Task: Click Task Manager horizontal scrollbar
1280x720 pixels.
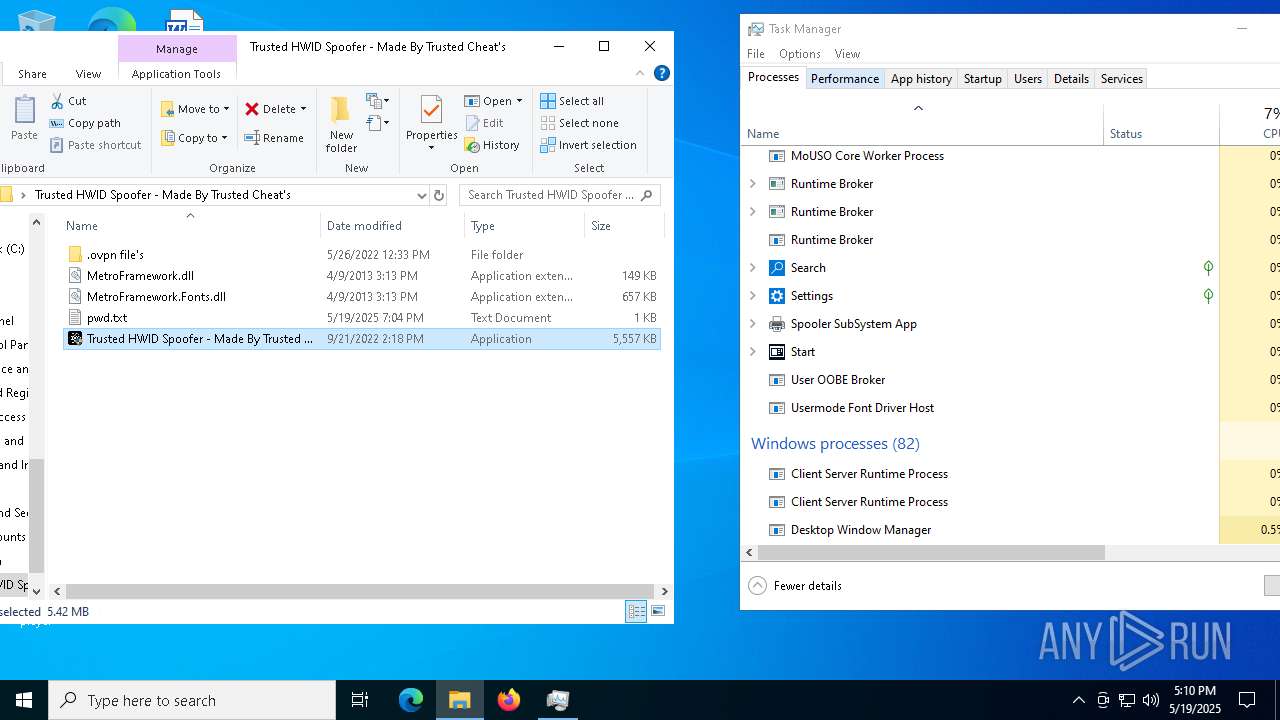Action: point(931,552)
